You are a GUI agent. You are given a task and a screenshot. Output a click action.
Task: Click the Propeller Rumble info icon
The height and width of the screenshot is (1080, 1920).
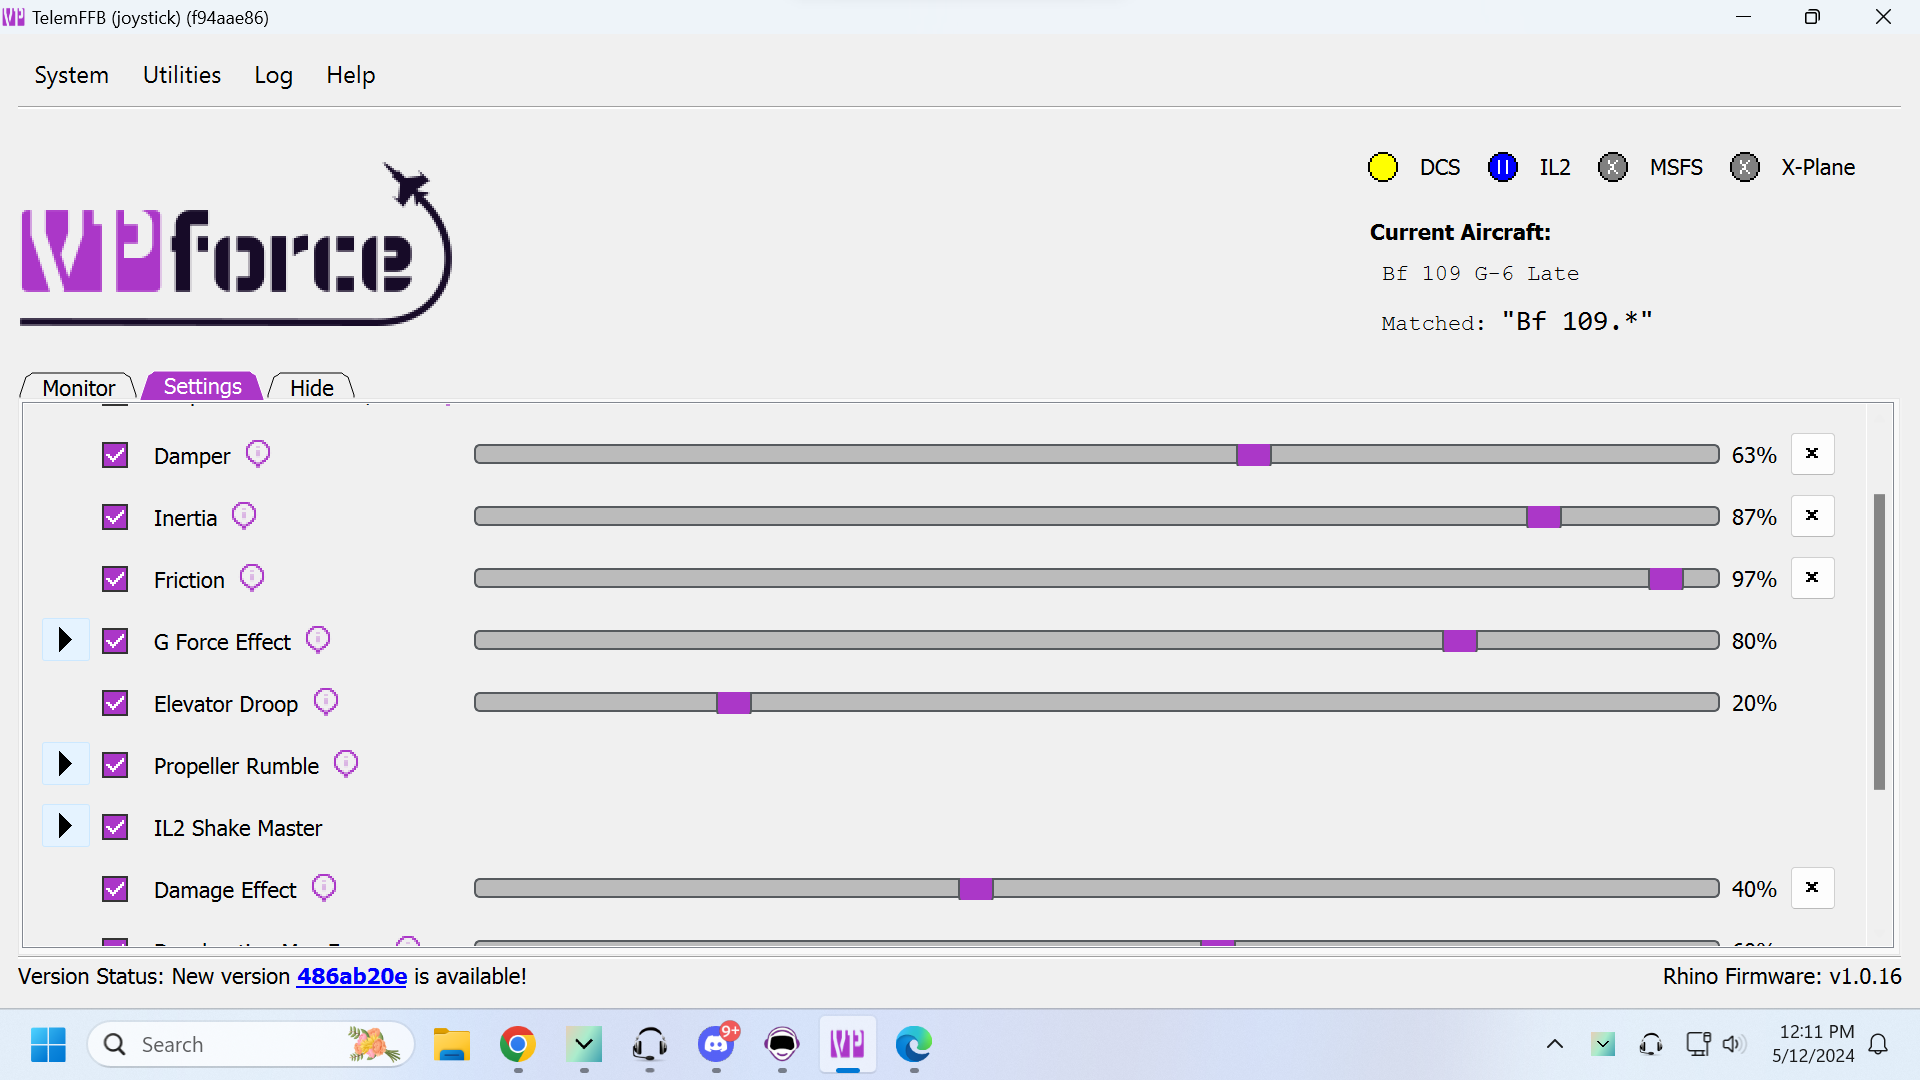[346, 764]
